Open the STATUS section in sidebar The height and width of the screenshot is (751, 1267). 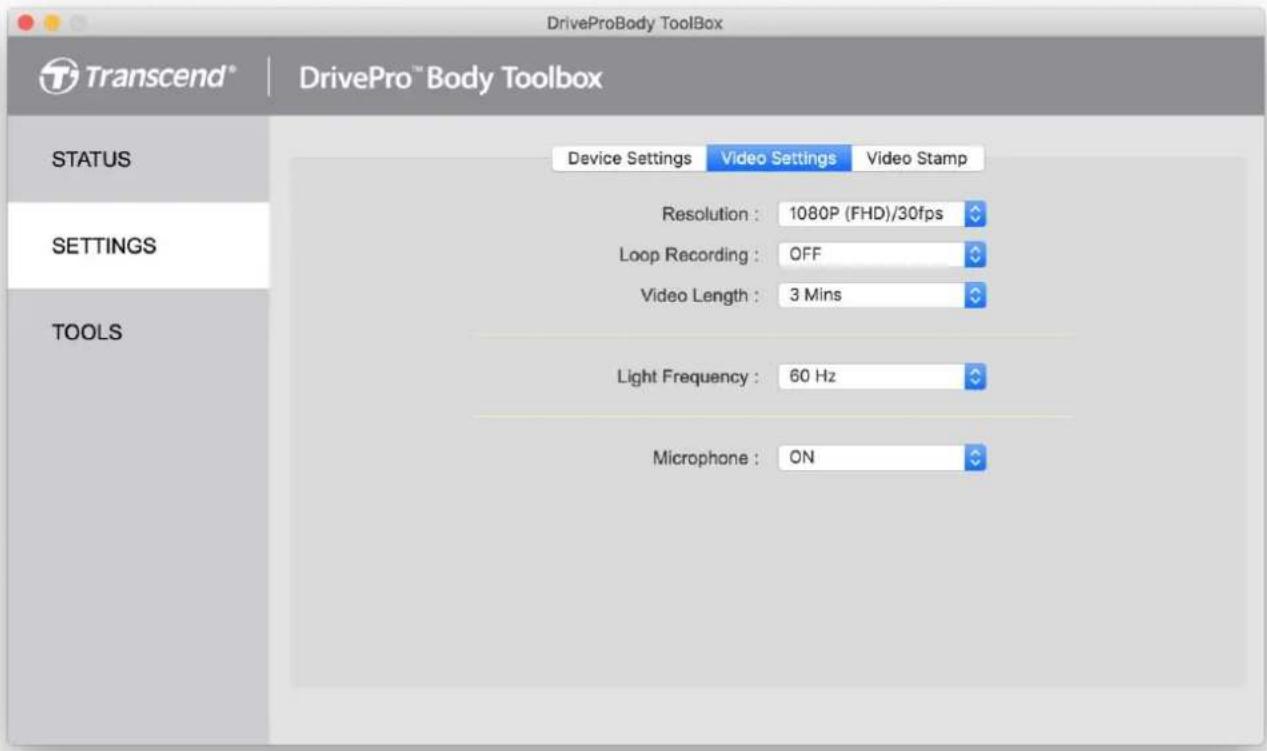click(138, 159)
